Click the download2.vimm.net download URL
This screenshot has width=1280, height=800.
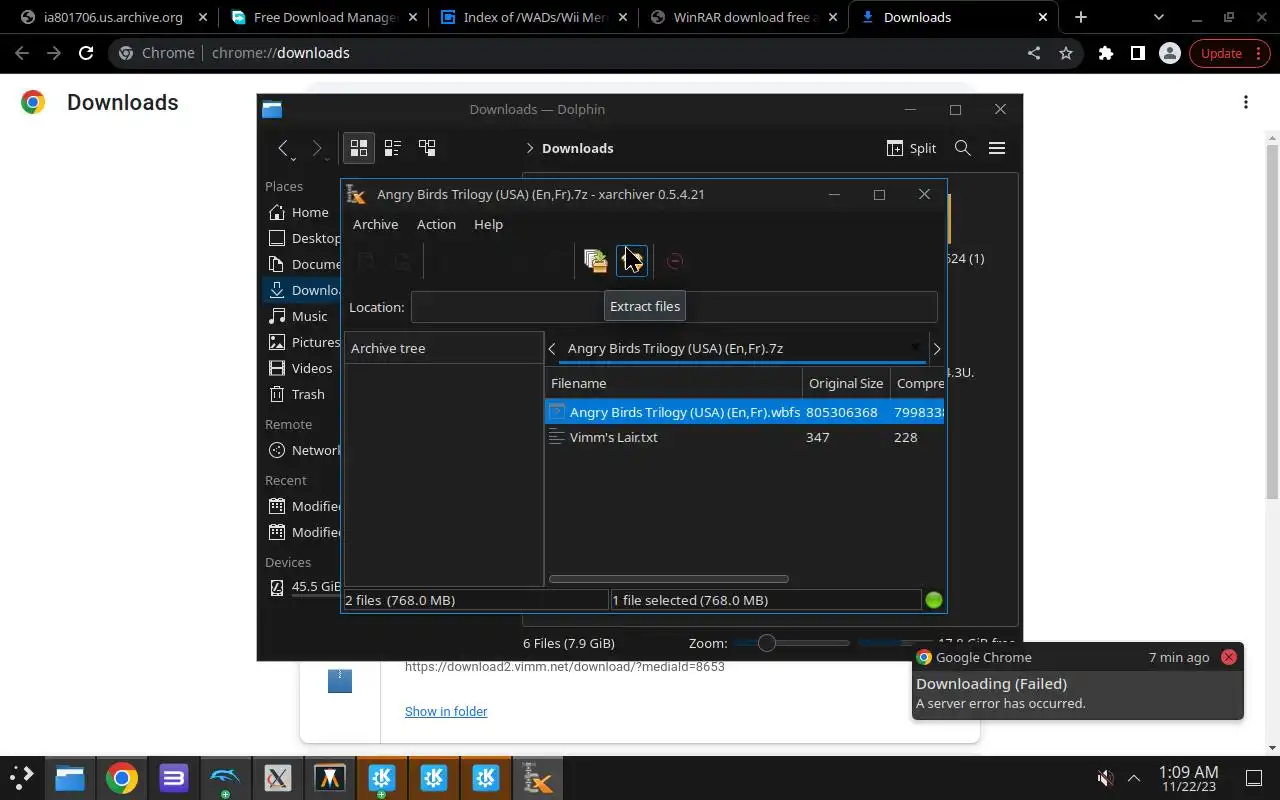(565, 667)
